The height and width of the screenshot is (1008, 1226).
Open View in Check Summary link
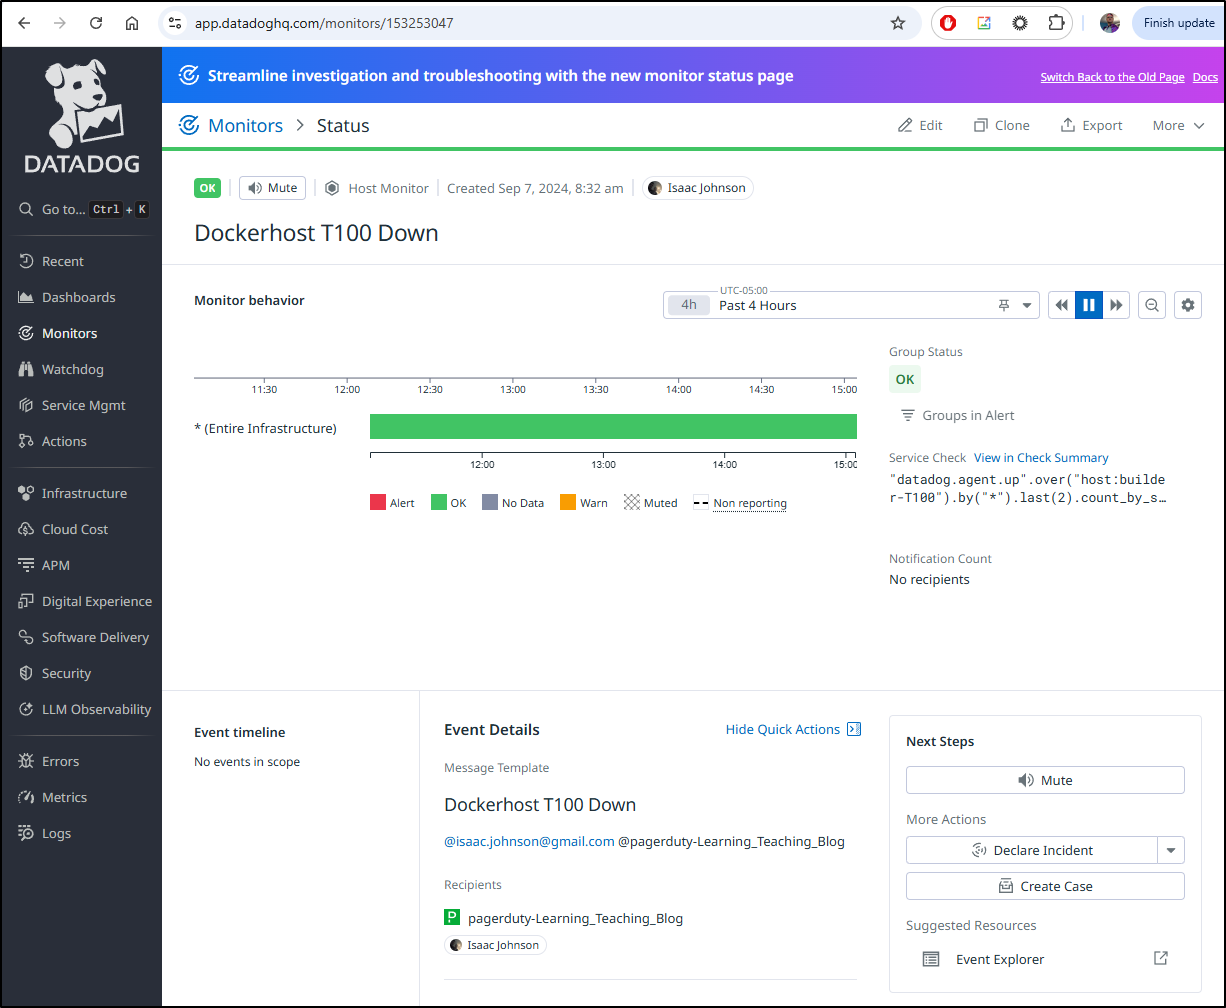[1041, 457]
